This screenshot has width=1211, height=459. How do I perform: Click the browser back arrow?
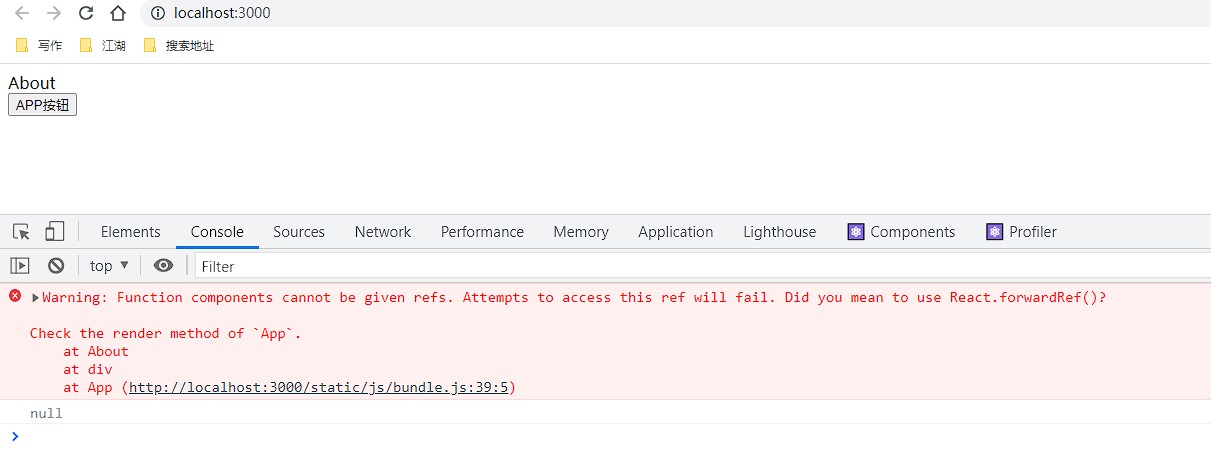coord(22,13)
